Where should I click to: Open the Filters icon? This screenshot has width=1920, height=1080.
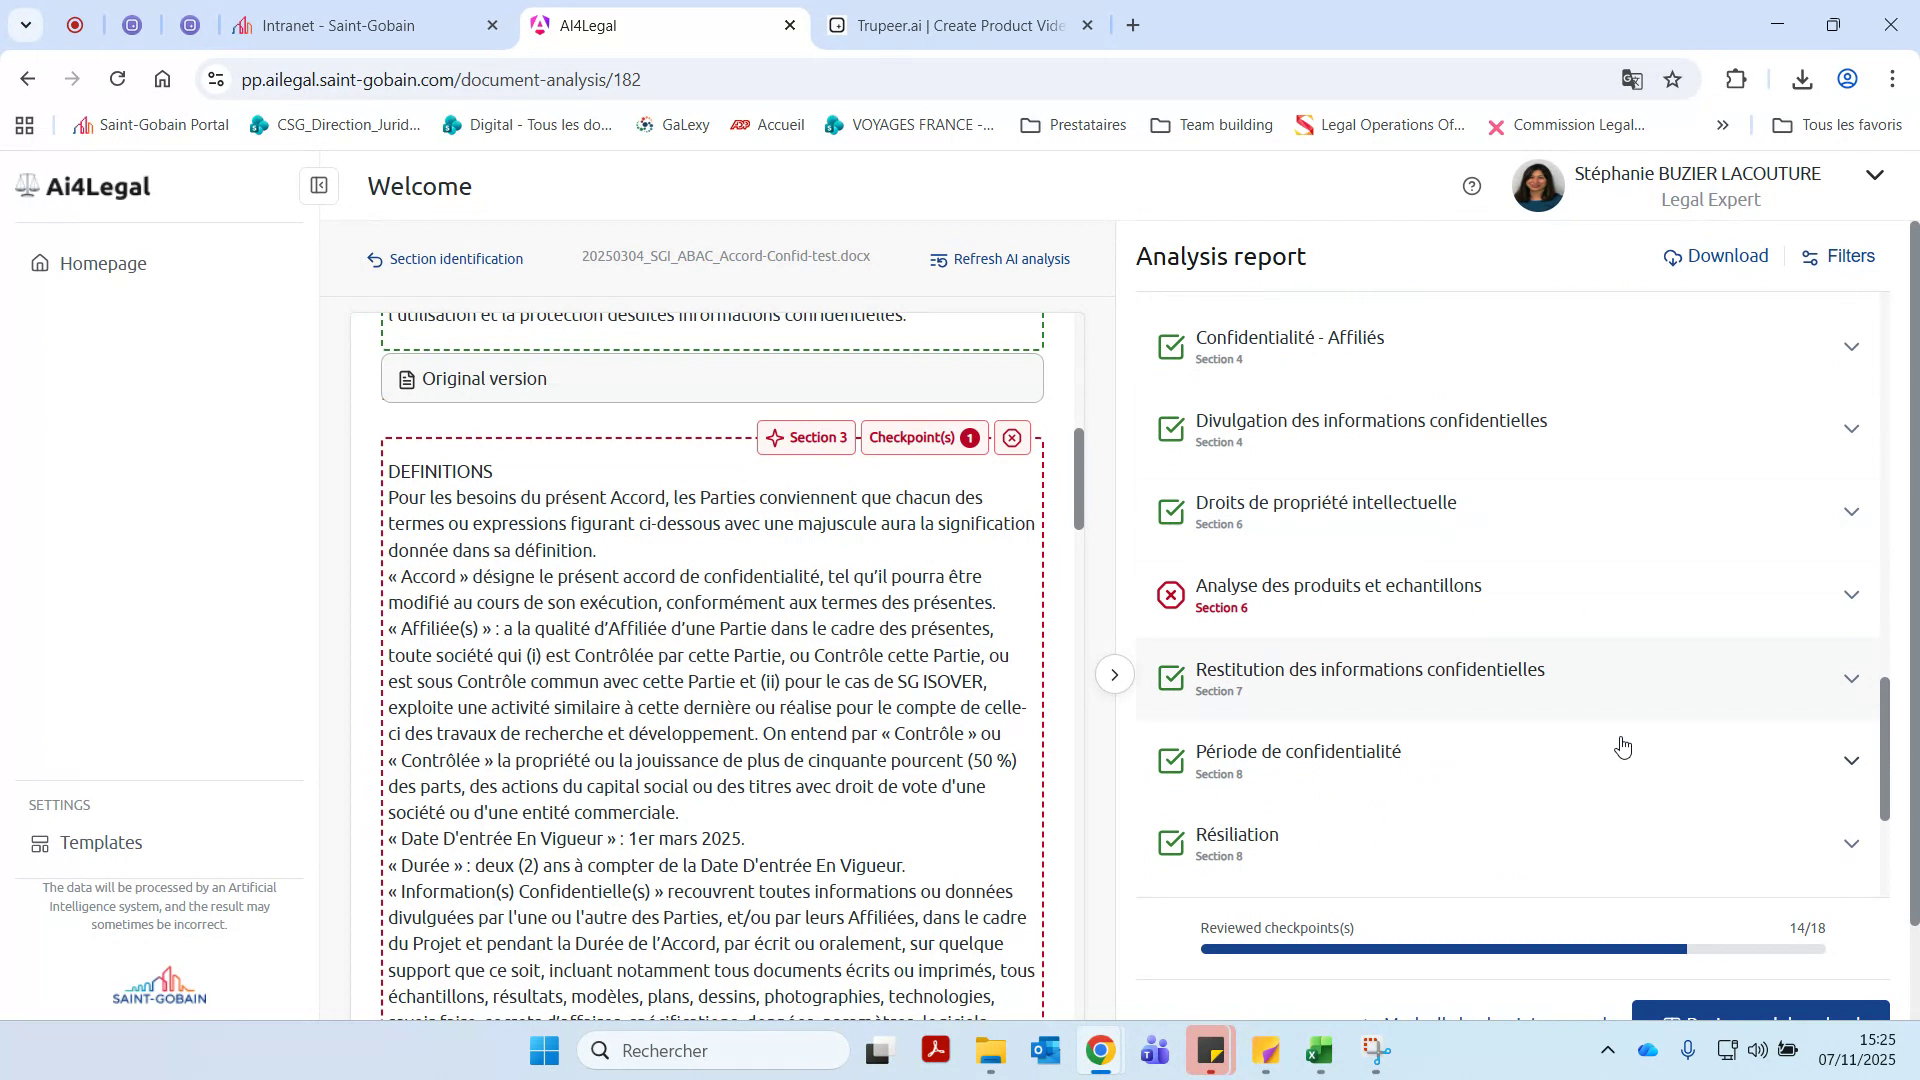click(x=1809, y=257)
